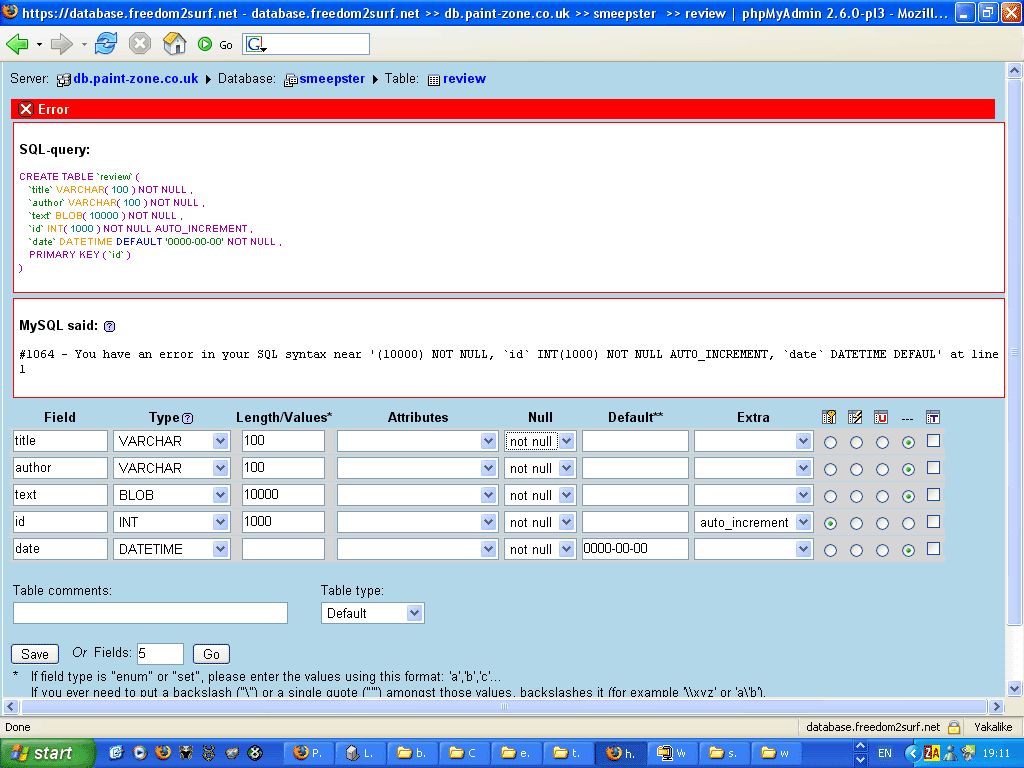1024x768 pixels.
Task: Click the Primary key column header icon
Action: (829, 417)
